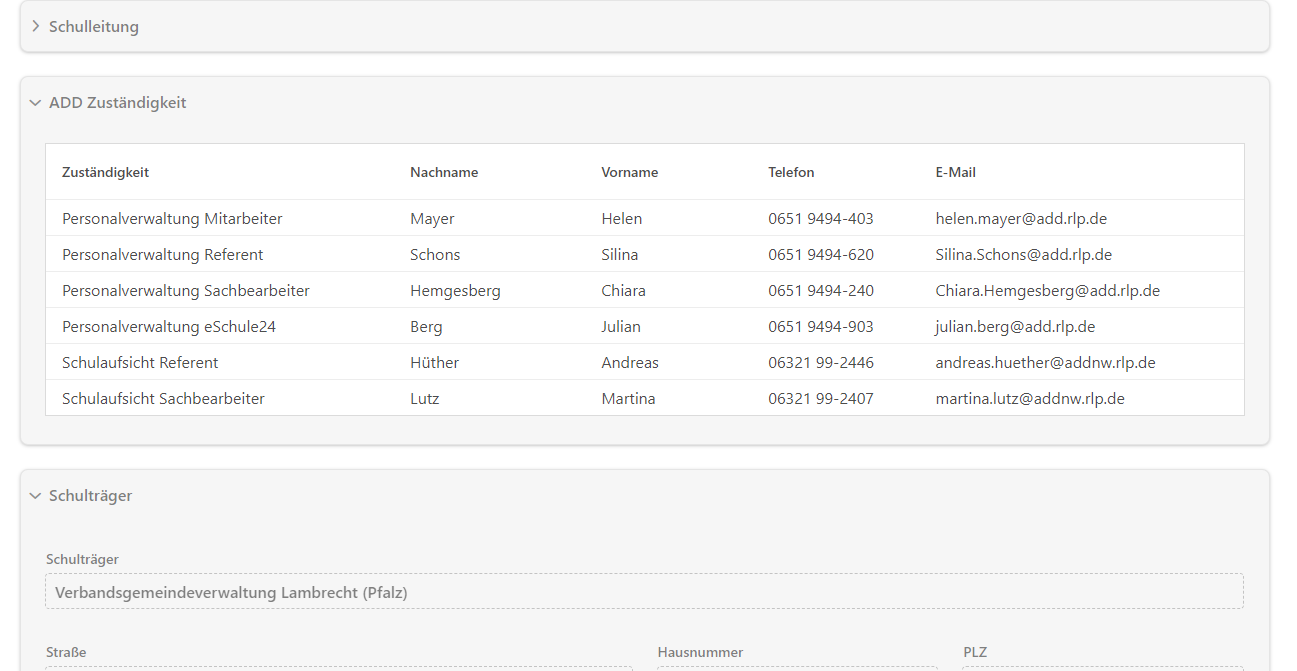This screenshot has width=1297, height=671.
Task: Click email martina.lutz@addnw.rlp.de
Action: pyautogui.click(x=1030, y=399)
